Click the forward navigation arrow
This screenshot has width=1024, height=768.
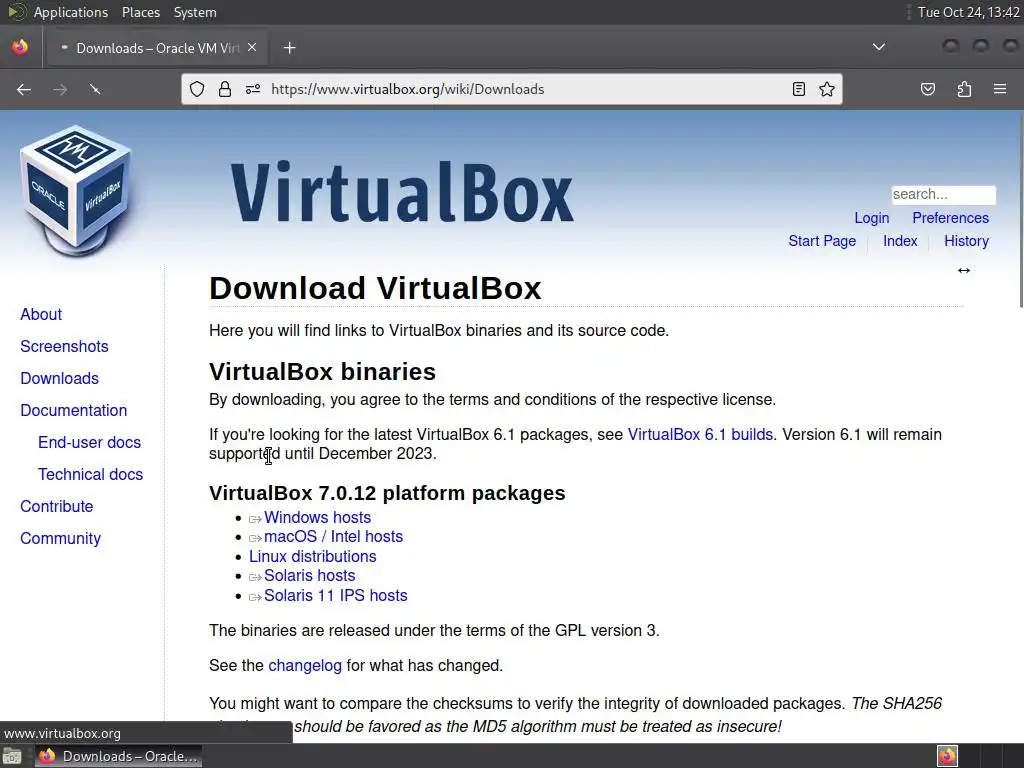(x=60, y=89)
